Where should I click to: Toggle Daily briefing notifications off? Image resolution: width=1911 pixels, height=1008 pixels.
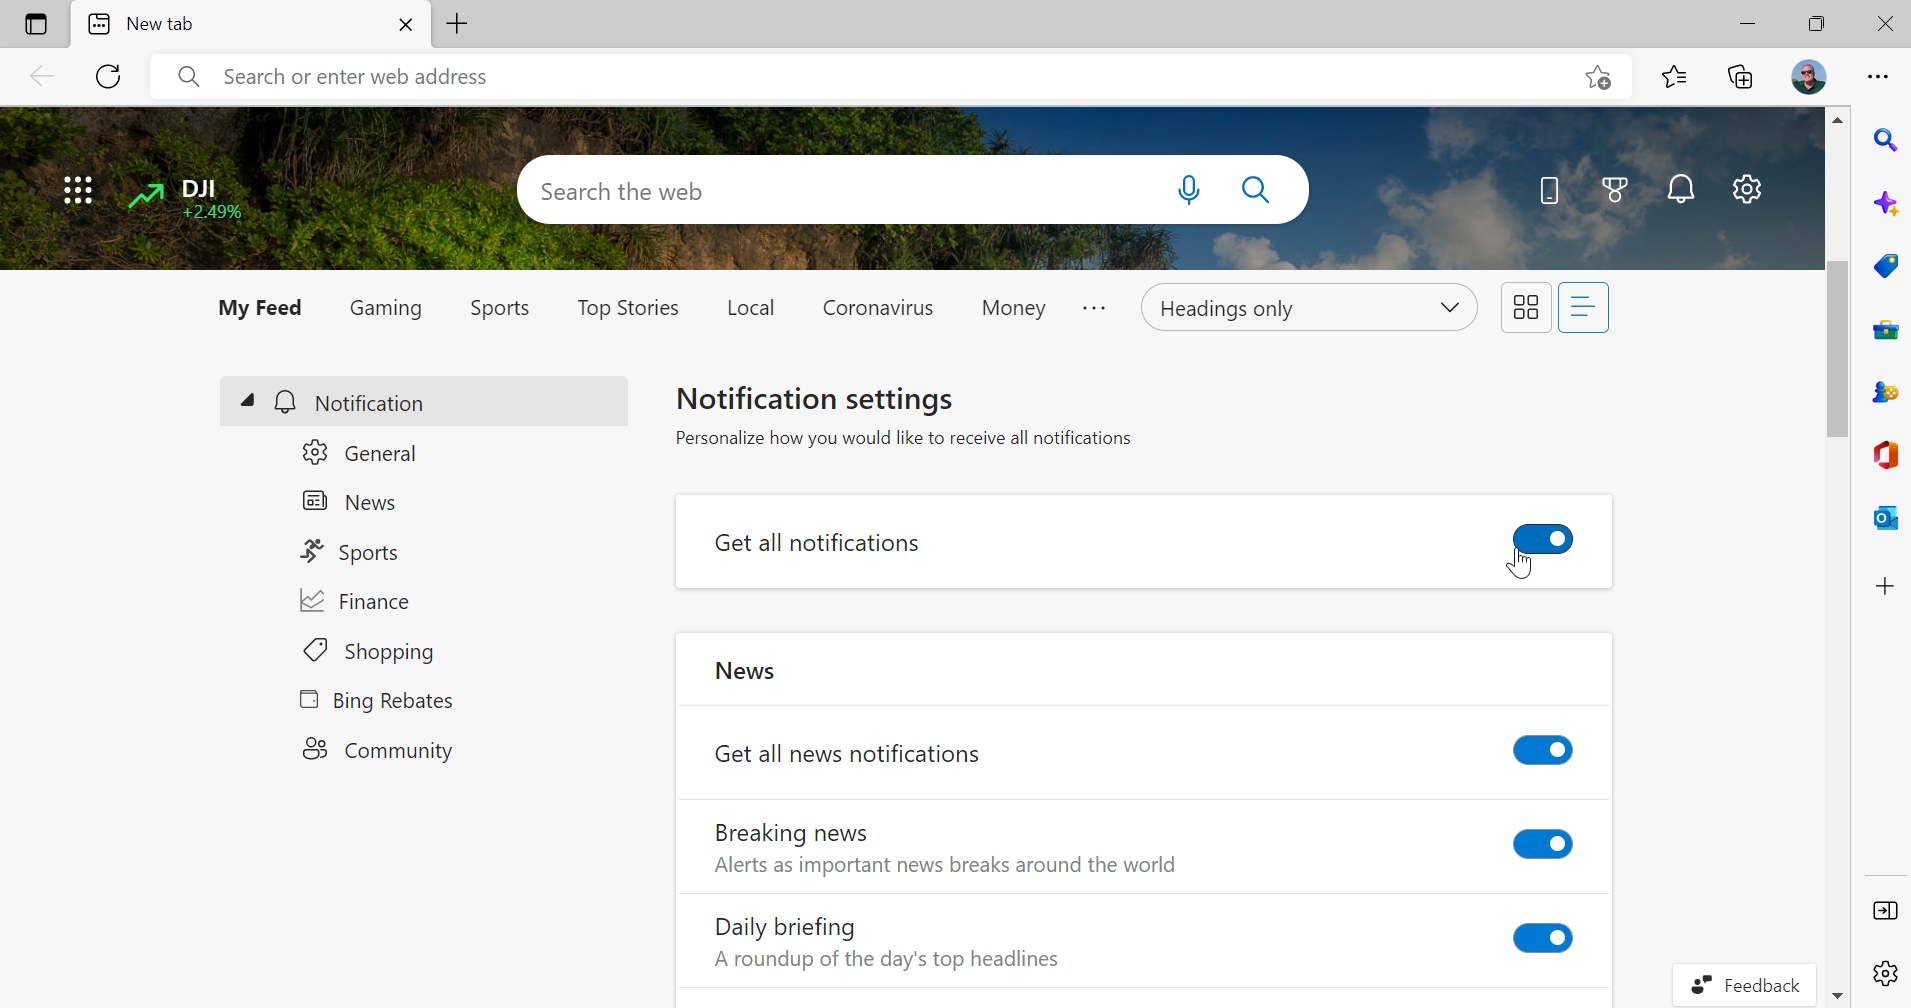(x=1545, y=938)
